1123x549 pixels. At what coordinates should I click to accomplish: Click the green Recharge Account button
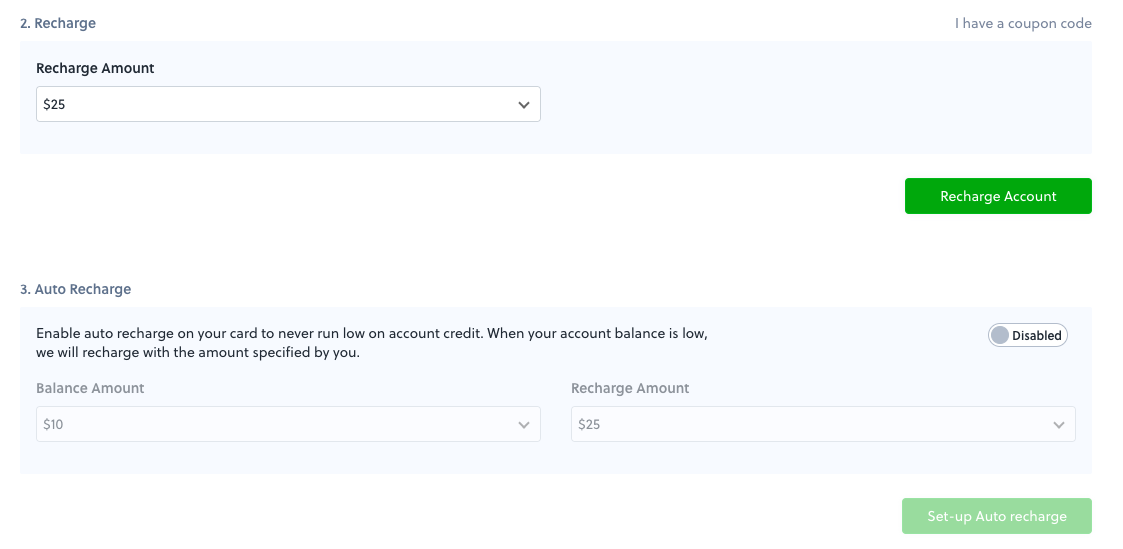(x=998, y=196)
